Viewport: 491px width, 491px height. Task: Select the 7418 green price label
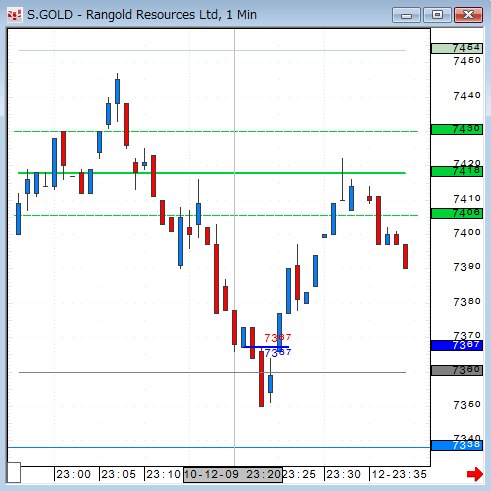pos(457,171)
